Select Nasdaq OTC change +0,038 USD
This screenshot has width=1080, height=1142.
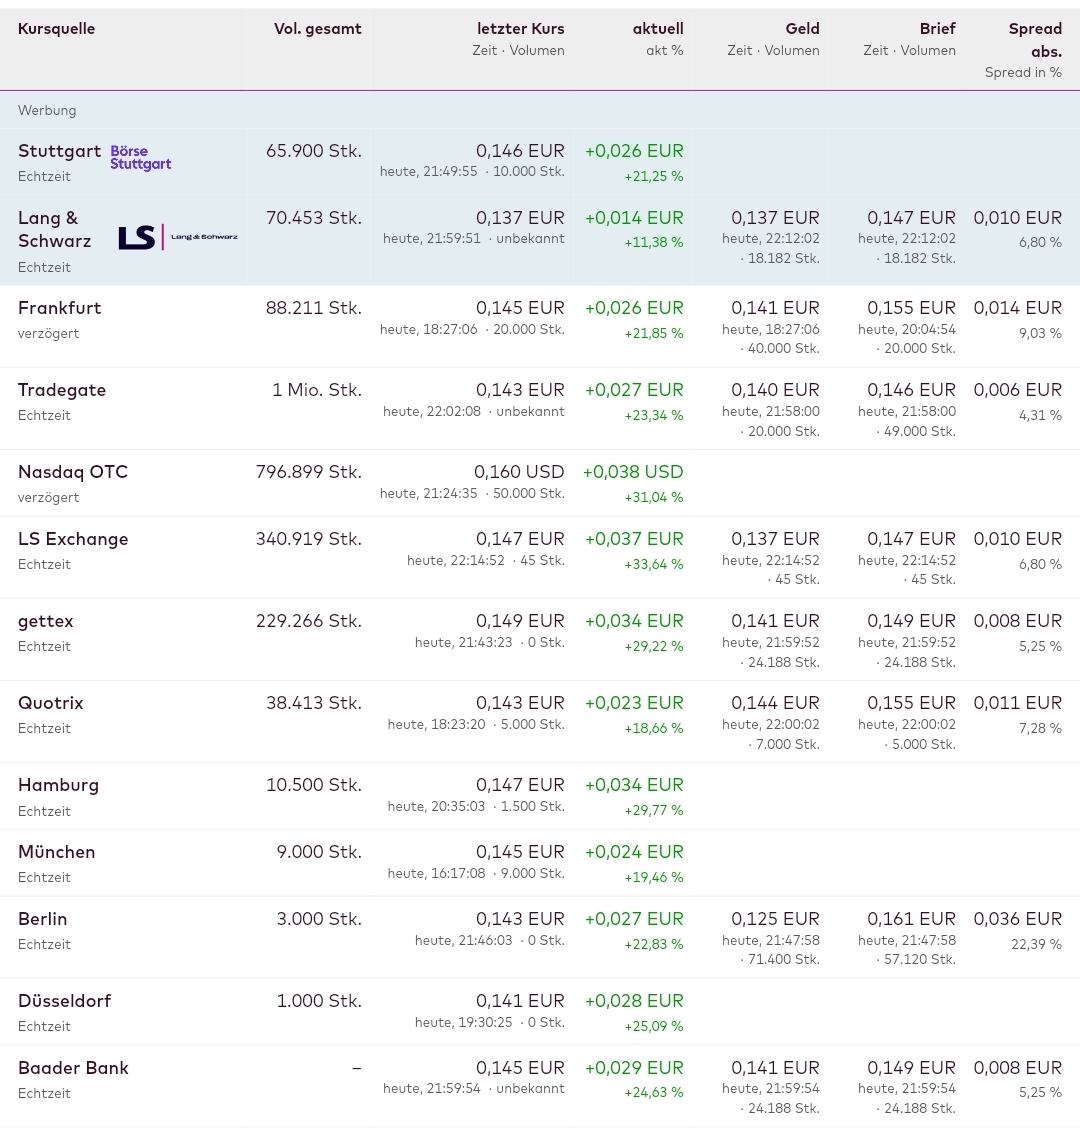[x=633, y=472]
